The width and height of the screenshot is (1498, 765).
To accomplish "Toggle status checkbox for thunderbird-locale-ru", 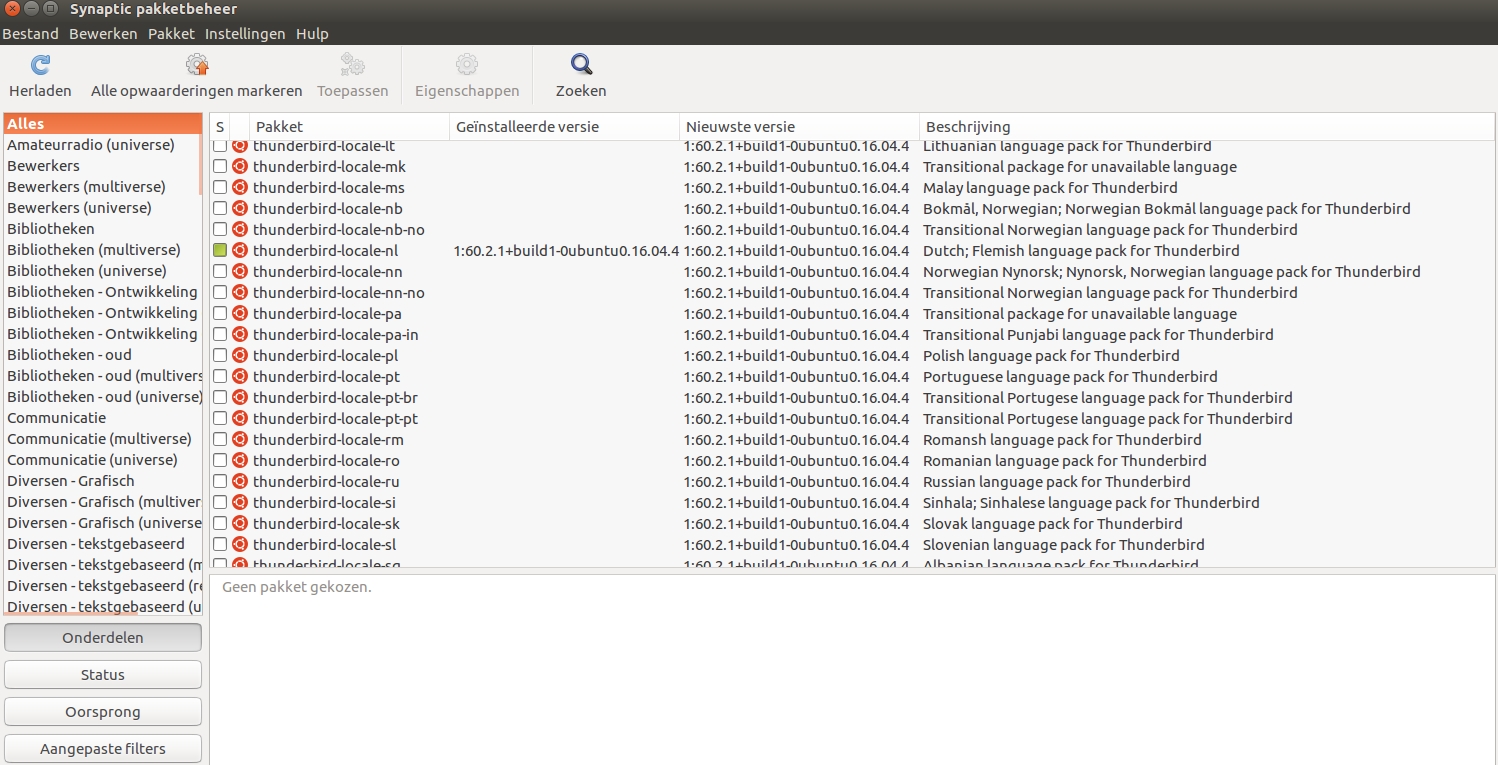I will pos(220,482).
